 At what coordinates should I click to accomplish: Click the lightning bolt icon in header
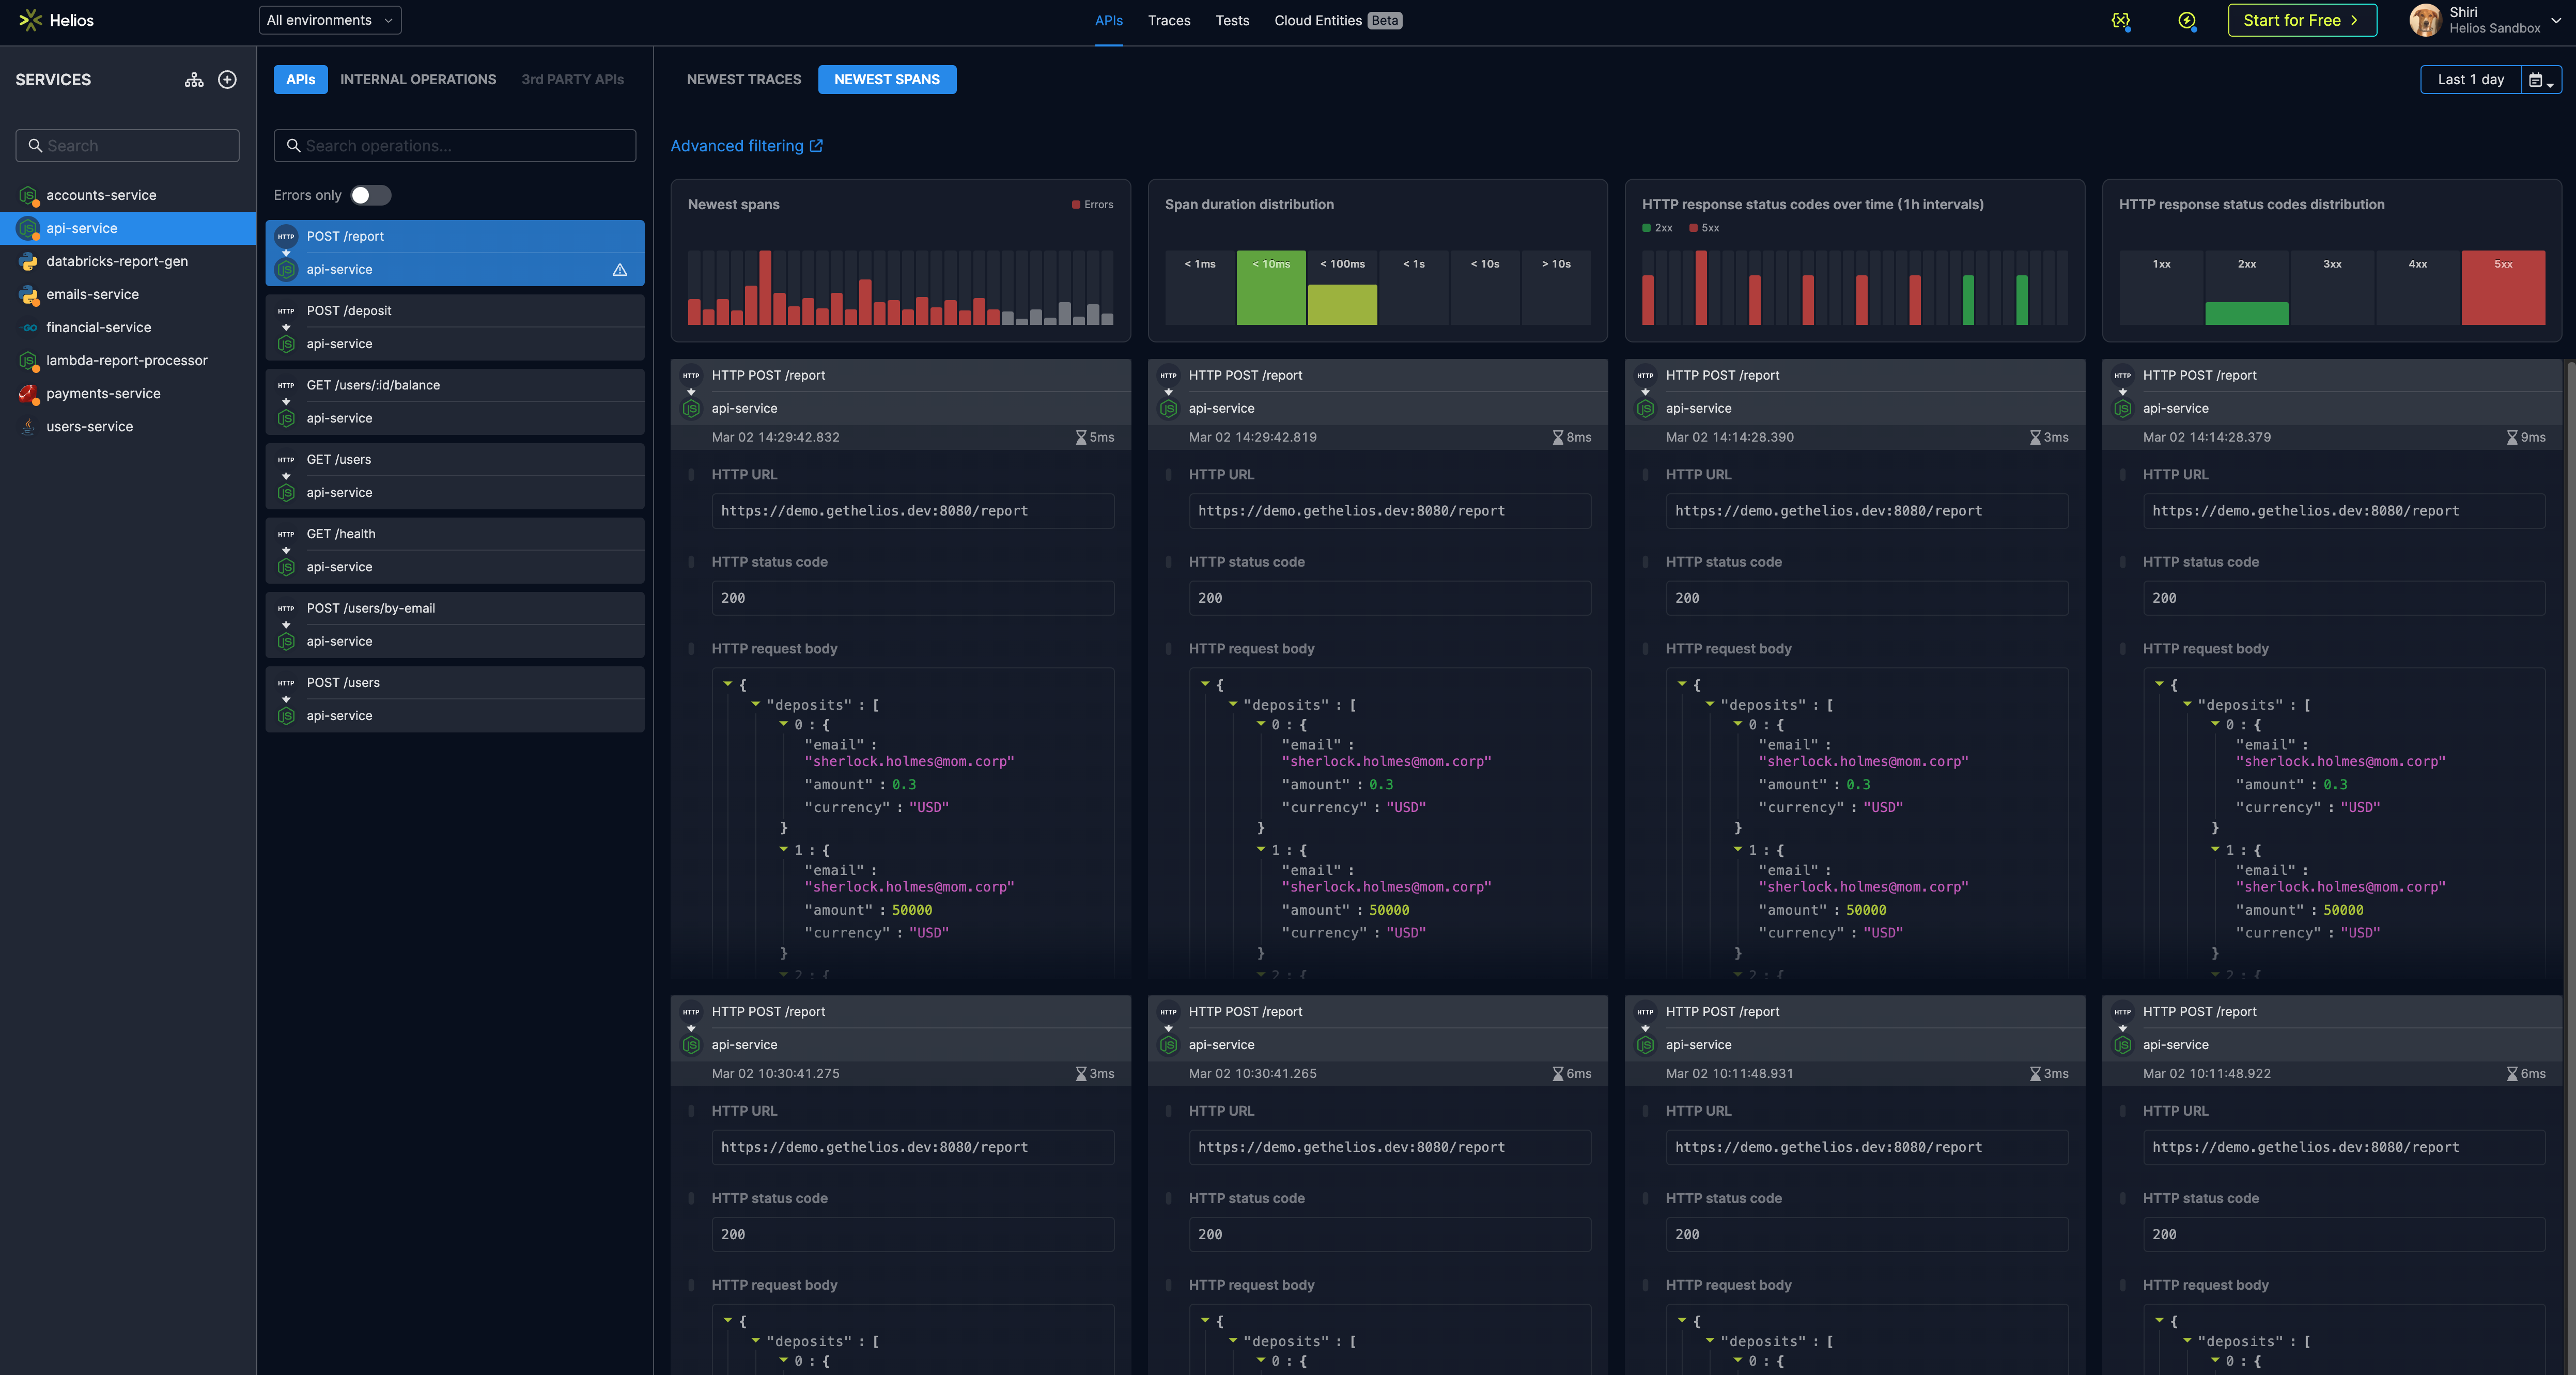tap(2187, 21)
